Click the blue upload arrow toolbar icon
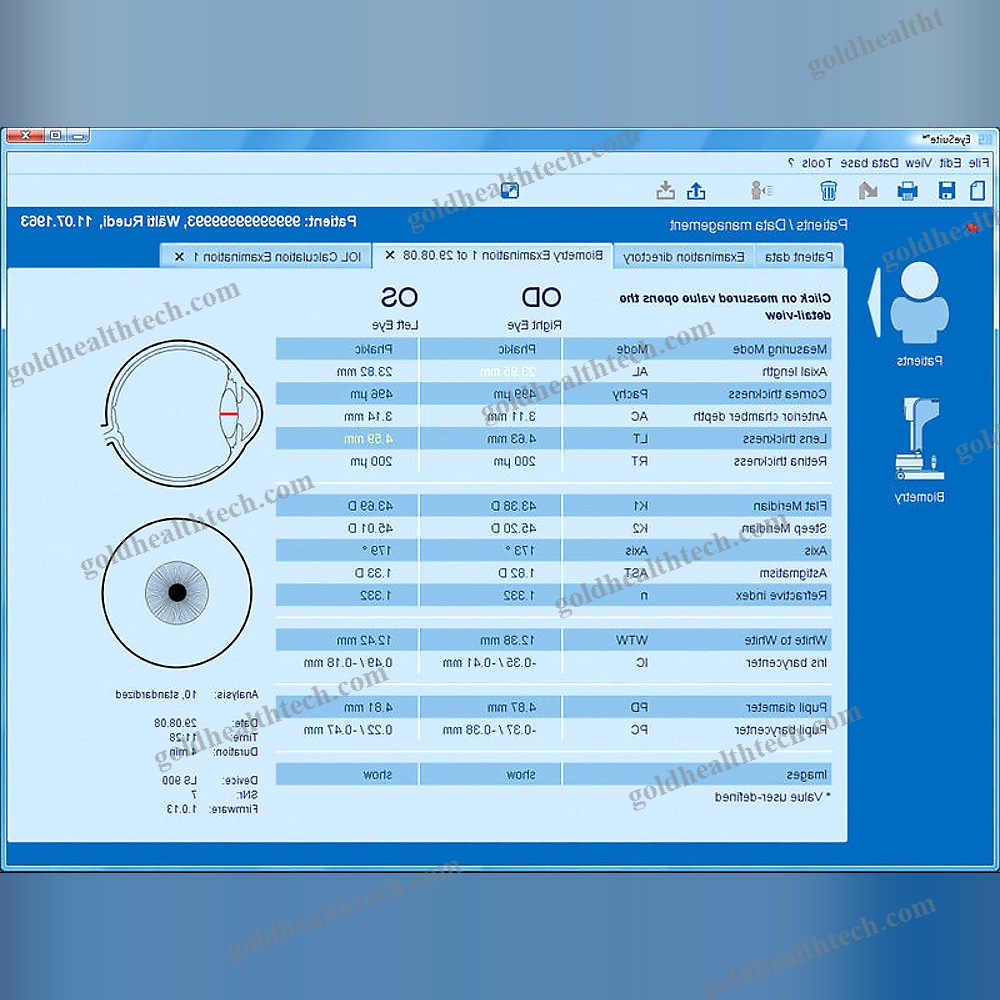 696,190
